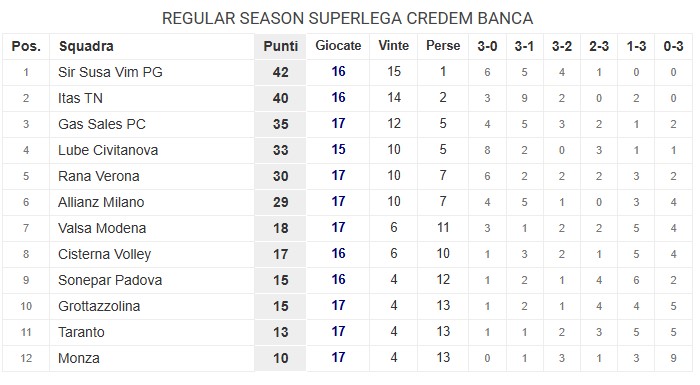
Task: Click the Giocate column header
Action: 338,46
